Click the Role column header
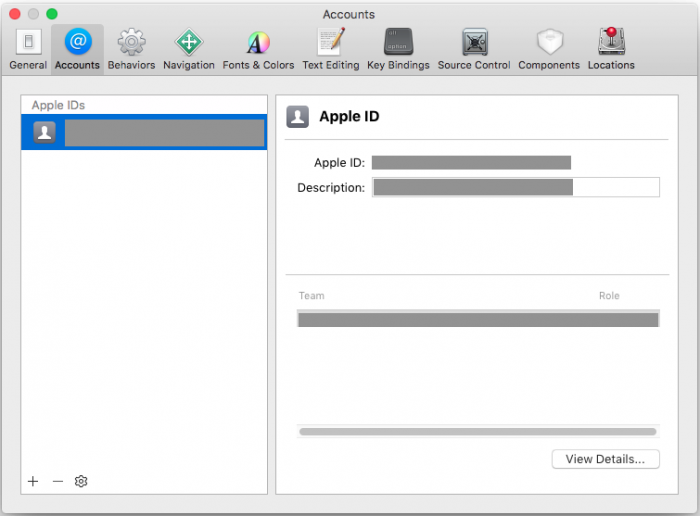This screenshot has height=516, width=700. pyautogui.click(x=609, y=295)
